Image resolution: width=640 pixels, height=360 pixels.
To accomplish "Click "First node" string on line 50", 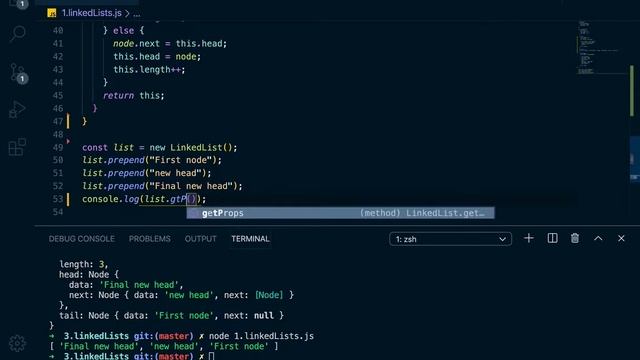I will pos(181,160).
